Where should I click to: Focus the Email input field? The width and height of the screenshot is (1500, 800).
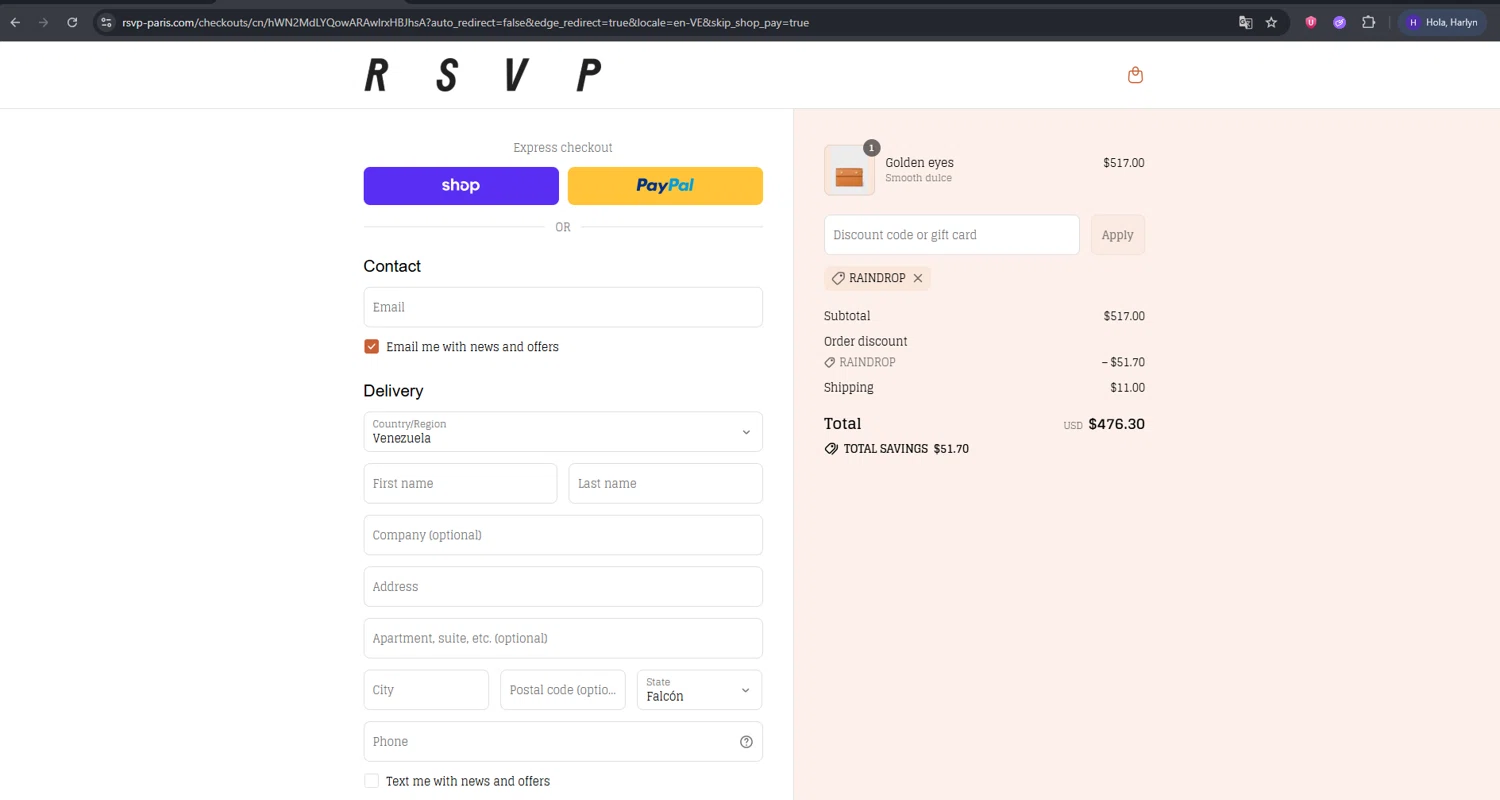563,307
